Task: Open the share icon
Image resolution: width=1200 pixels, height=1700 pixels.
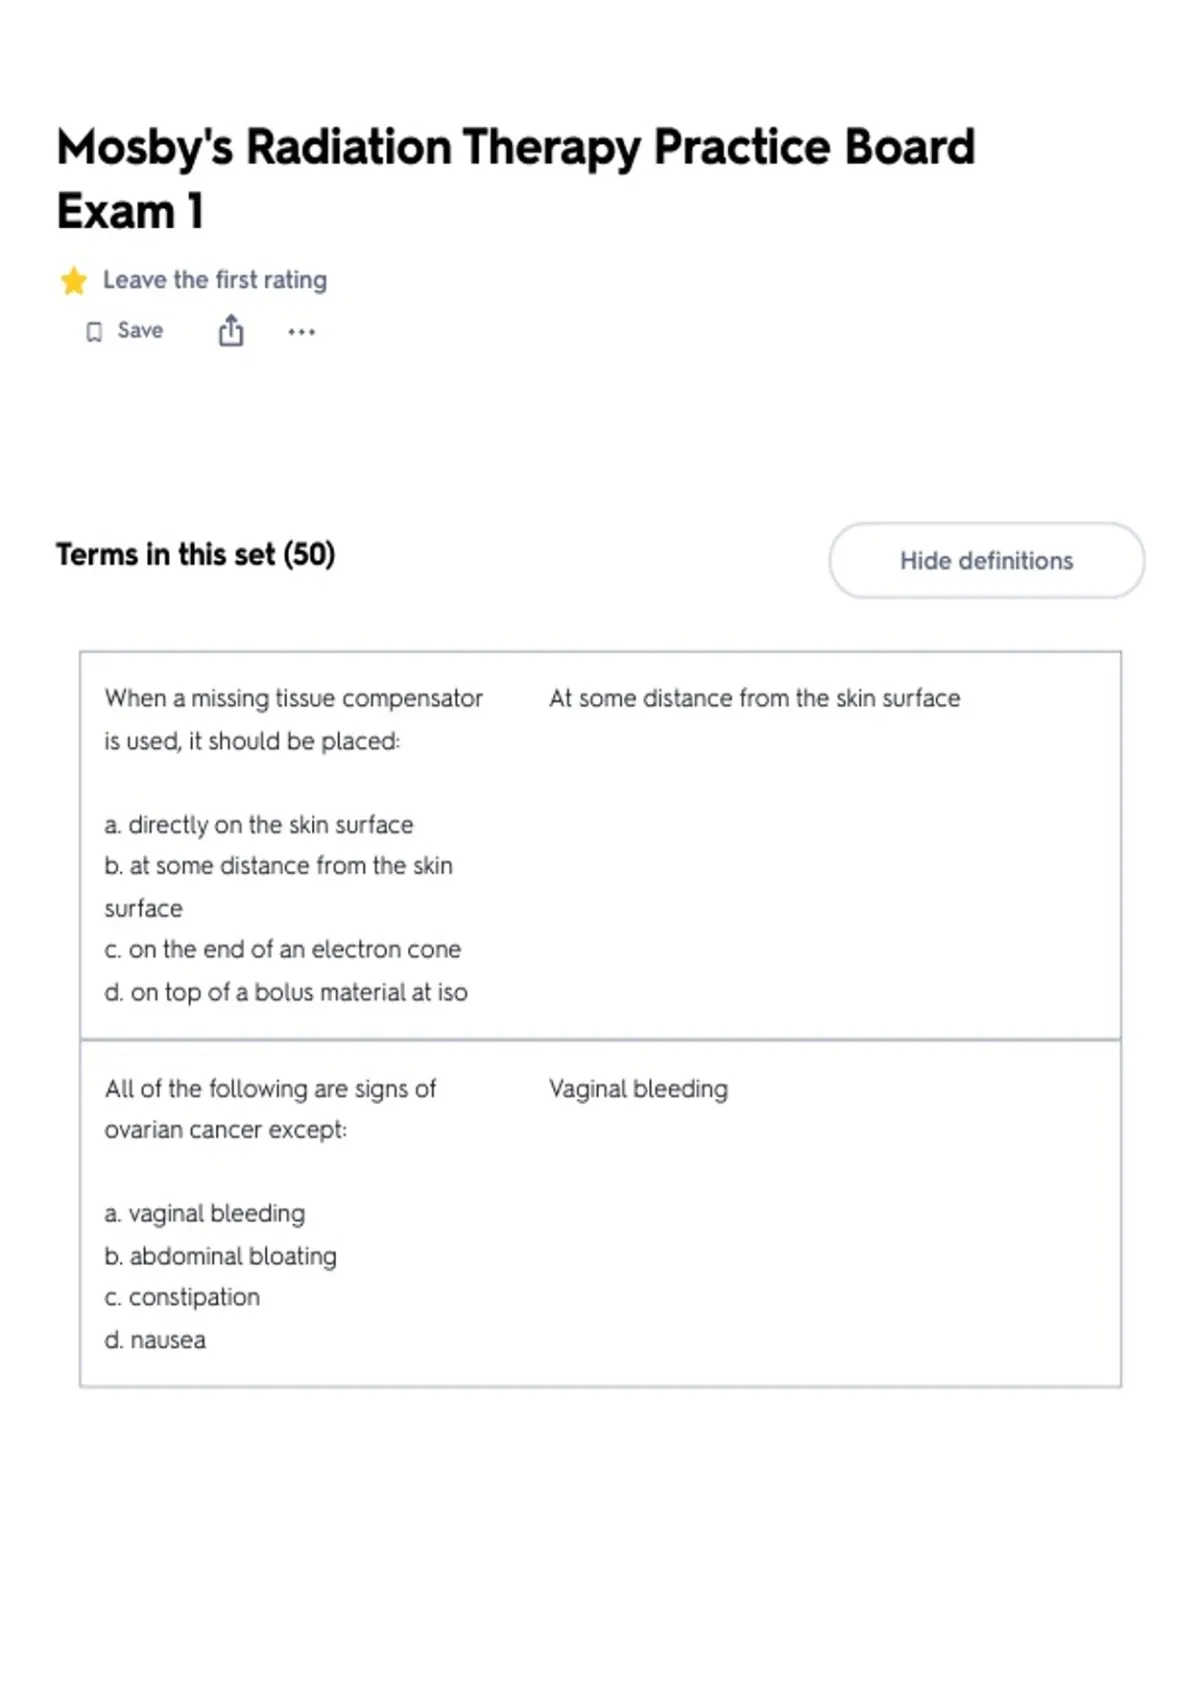Action: click(231, 330)
